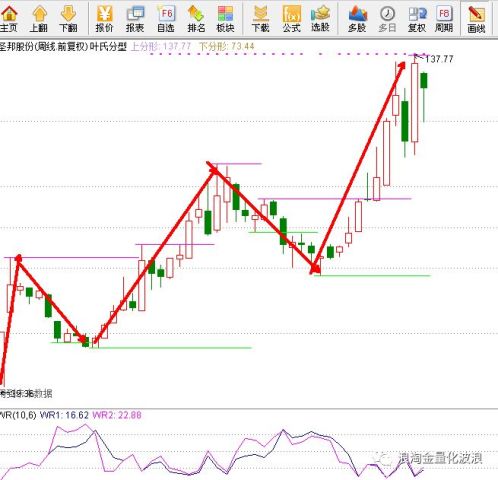This screenshot has width=498, height=480.
Task: Click the 下分形: 73.44 value label
Action: pyautogui.click(x=227, y=46)
